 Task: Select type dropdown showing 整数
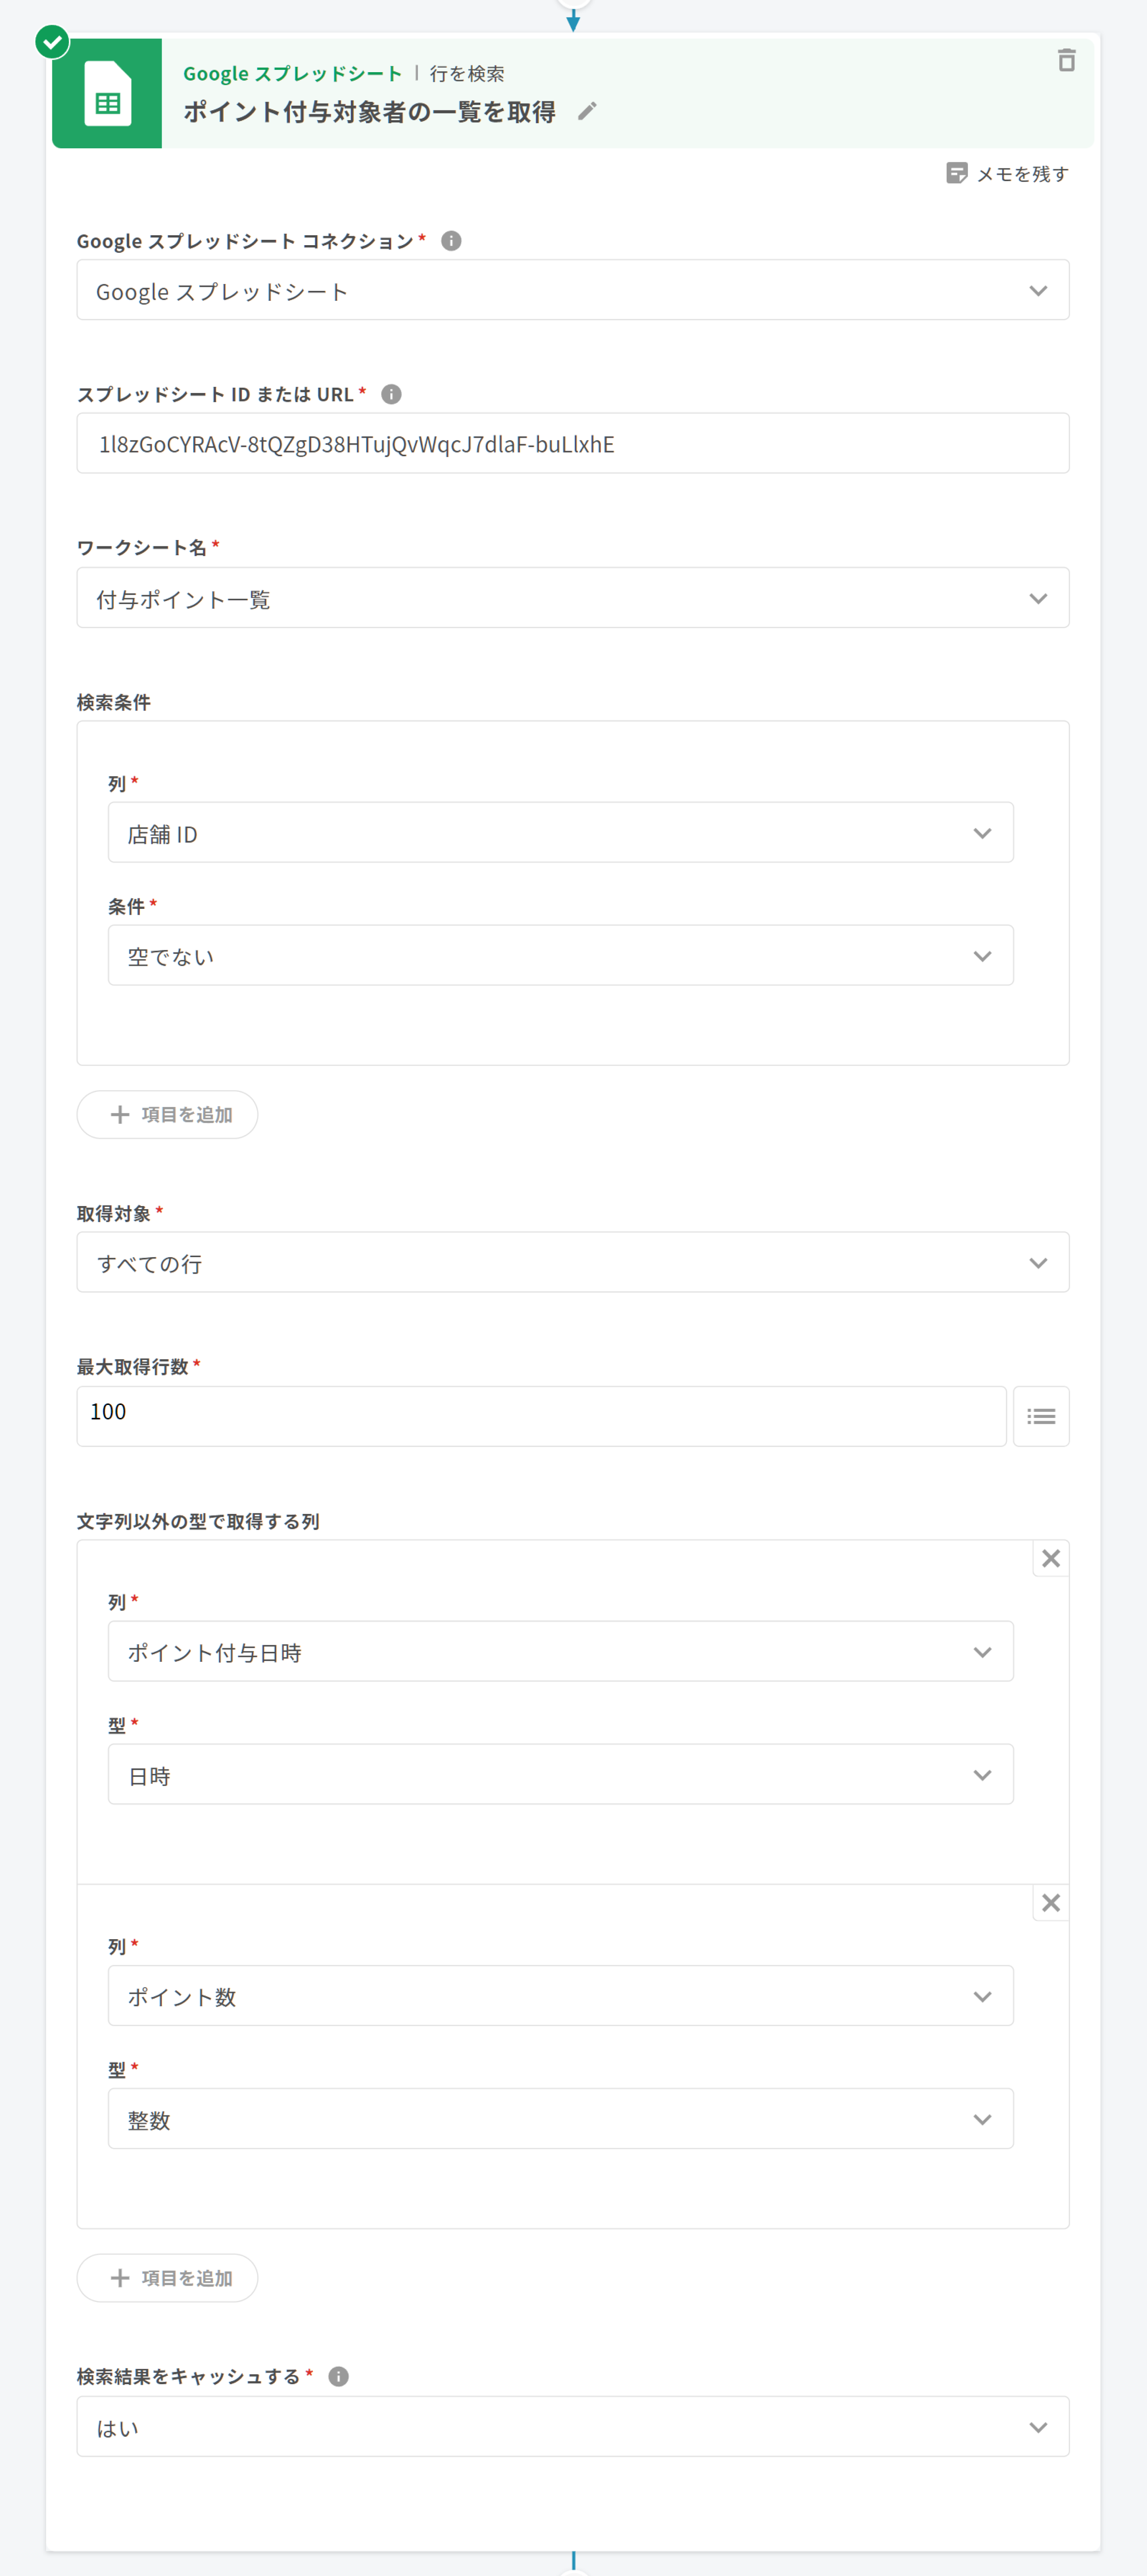pyautogui.click(x=560, y=2118)
